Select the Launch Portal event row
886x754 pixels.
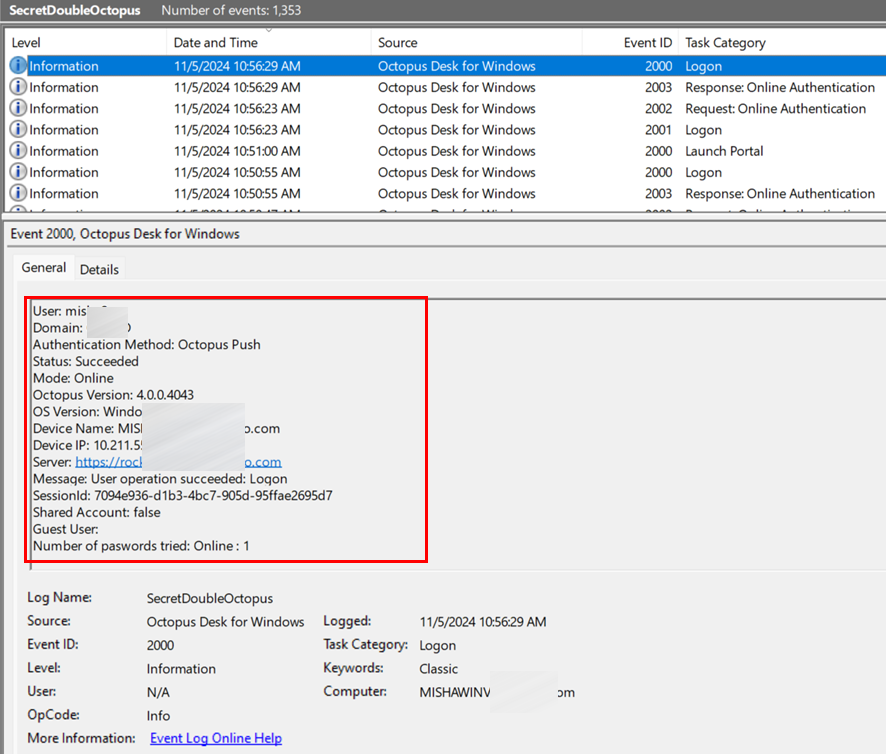click(445, 151)
